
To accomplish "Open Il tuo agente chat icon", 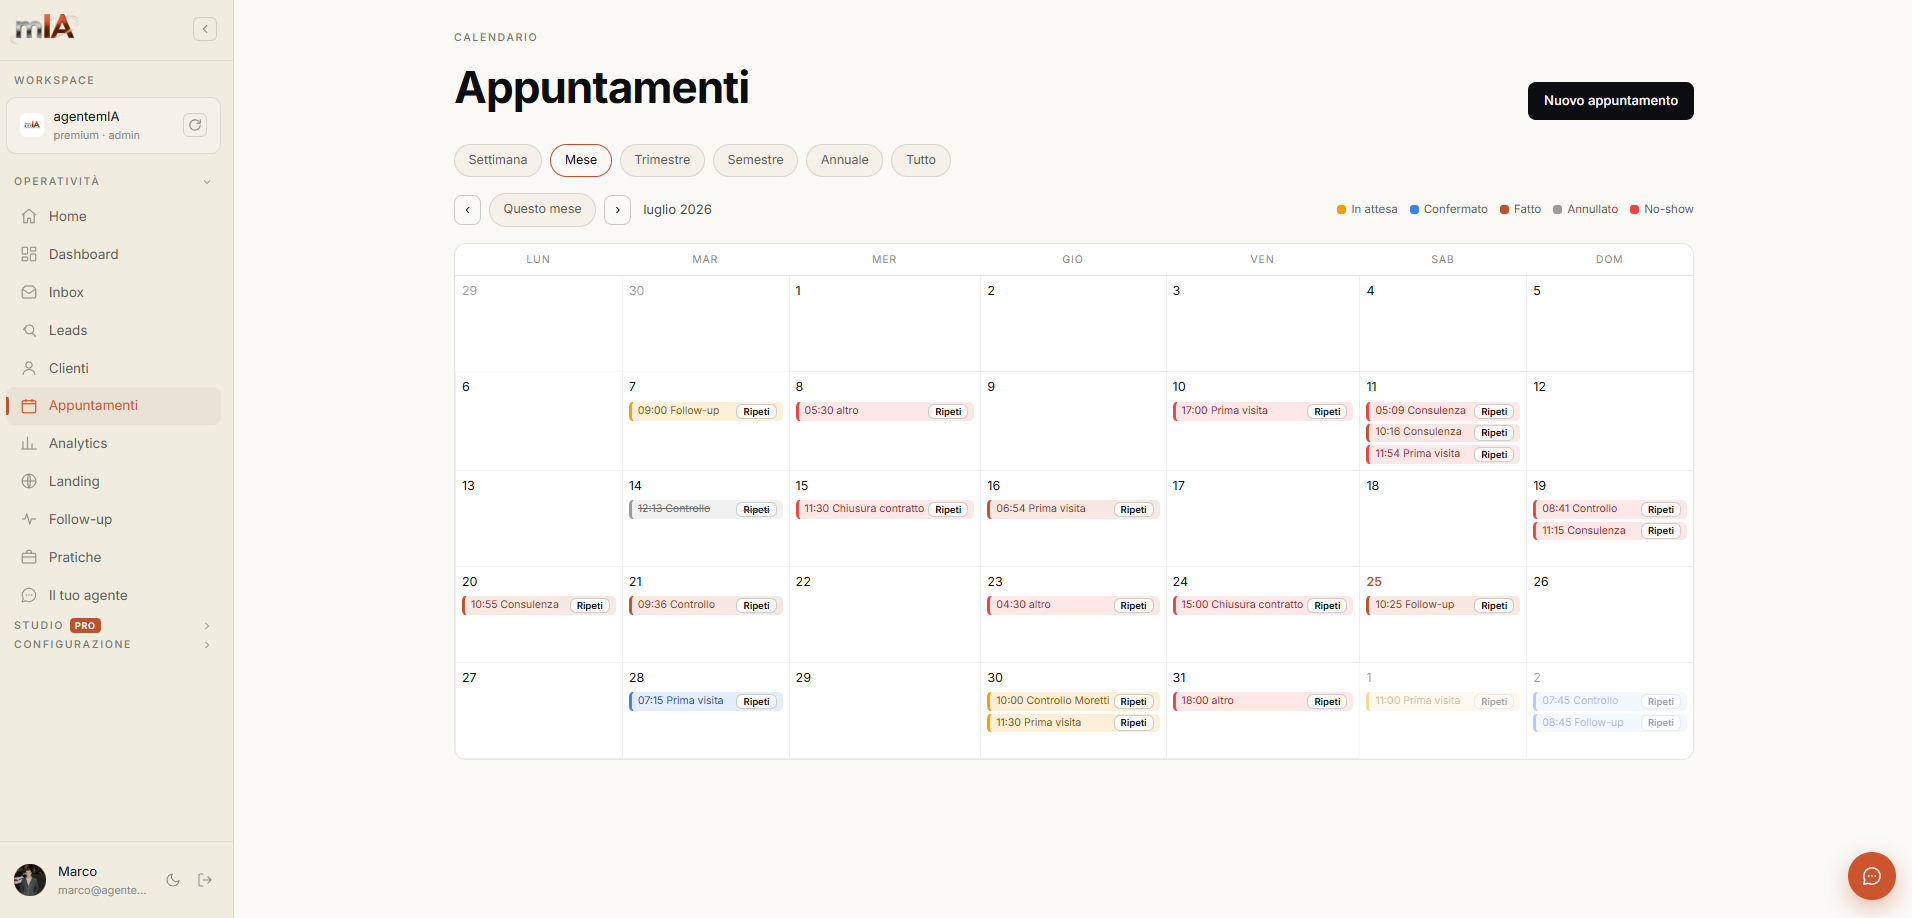I will (29, 595).
